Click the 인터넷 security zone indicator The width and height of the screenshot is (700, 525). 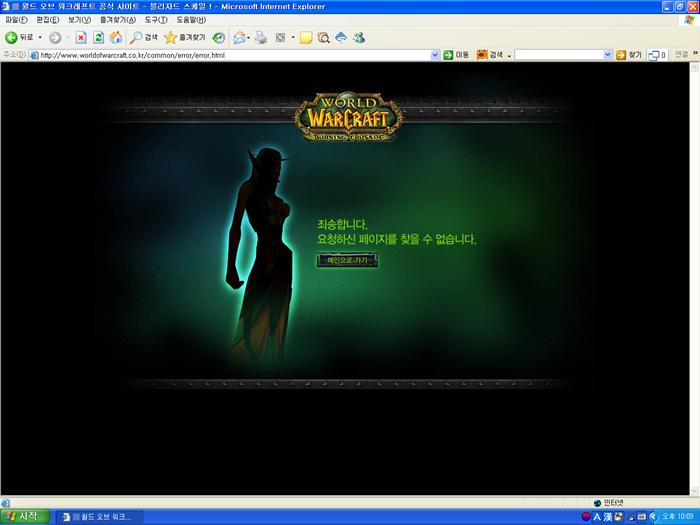click(x=608, y=503)
